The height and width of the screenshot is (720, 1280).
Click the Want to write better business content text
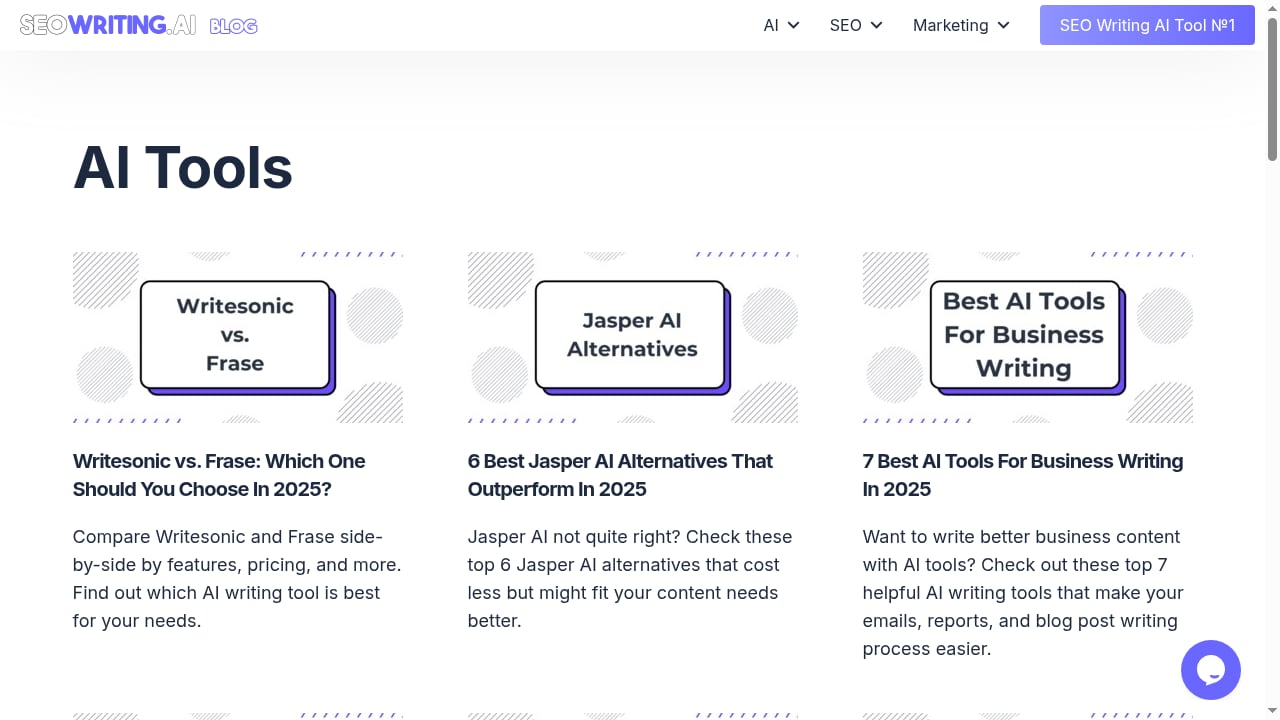coord(1023,593)
